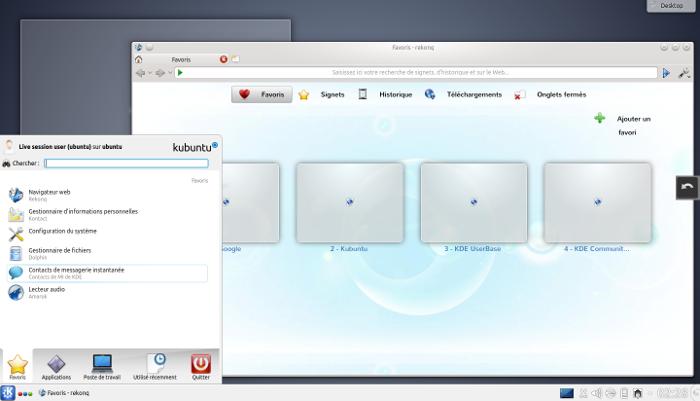The height and width of the screenshot is (401, 700).
Task: Open the Poste de travail tab
Action: tap(102, 367)
